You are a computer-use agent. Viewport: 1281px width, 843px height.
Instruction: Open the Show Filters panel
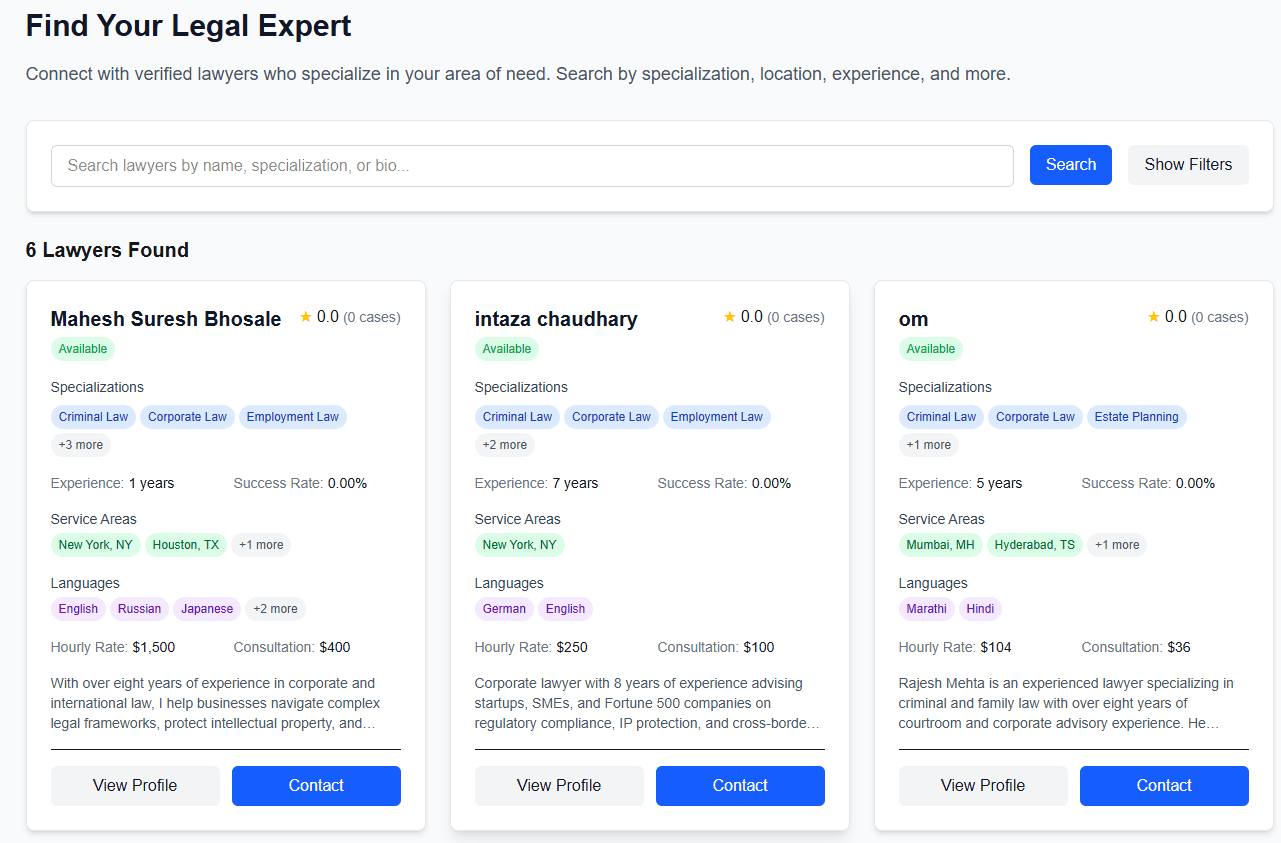(1188, 165)
